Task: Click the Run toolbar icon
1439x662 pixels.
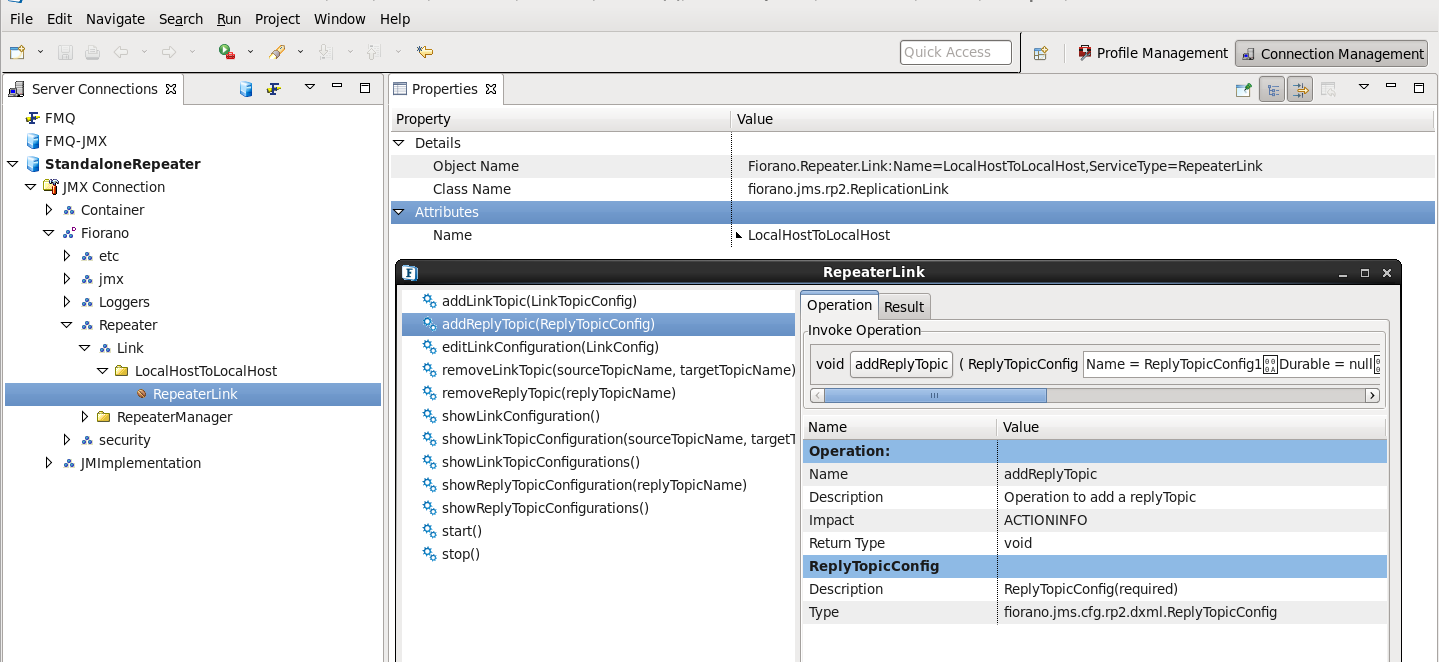Action: [227, 52]
